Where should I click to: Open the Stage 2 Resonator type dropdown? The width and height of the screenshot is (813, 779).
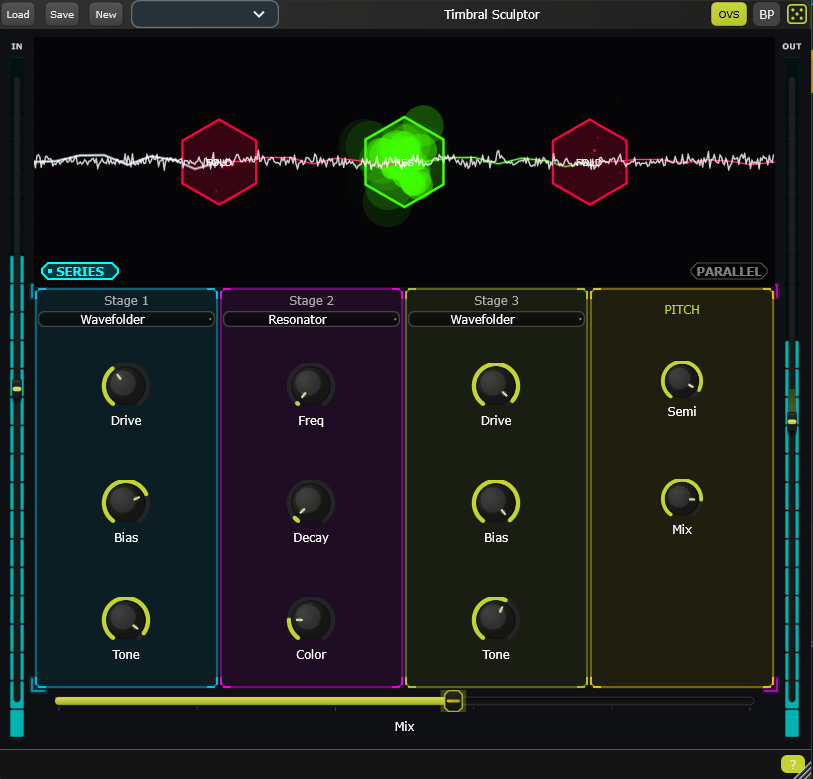point(310,318)
